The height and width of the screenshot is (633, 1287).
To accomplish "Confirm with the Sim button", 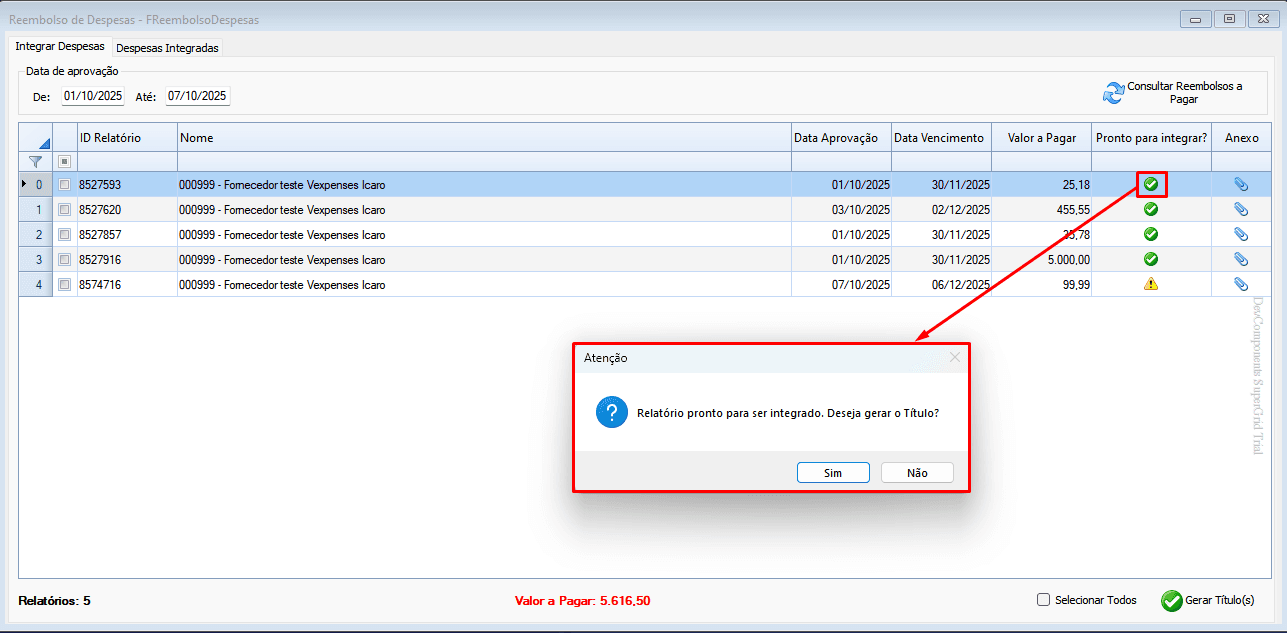I will pos(833,473).
